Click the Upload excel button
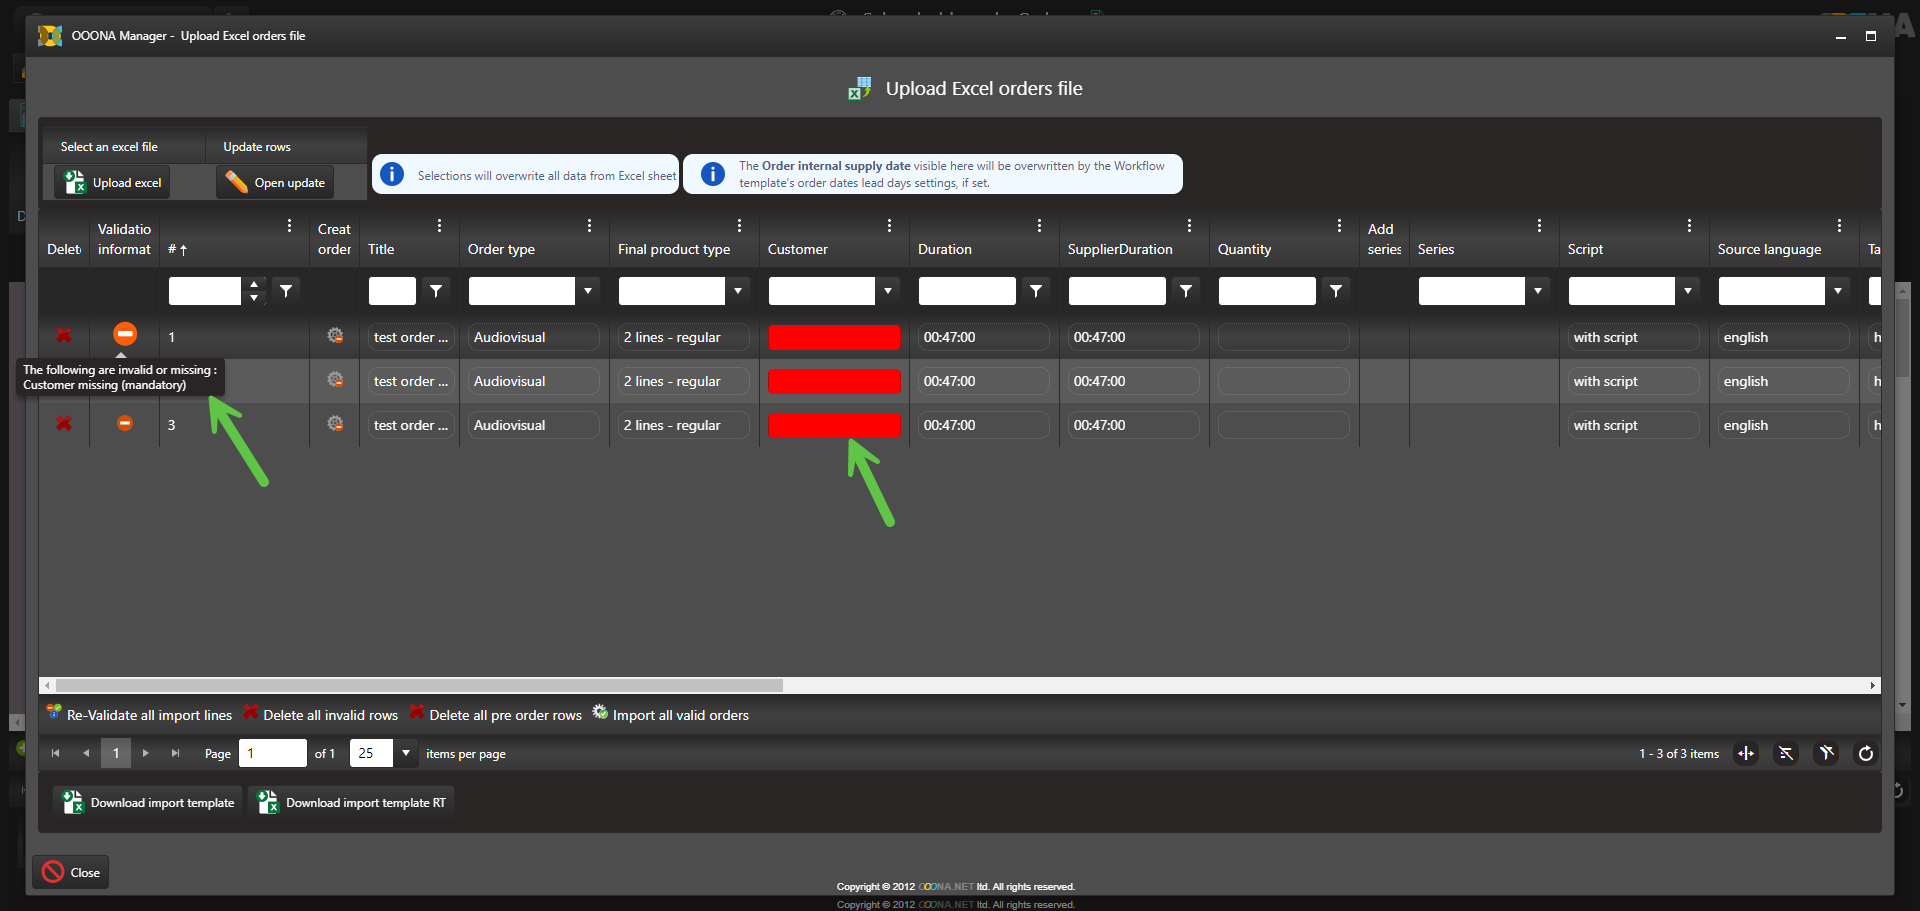 tap(113, 183)
